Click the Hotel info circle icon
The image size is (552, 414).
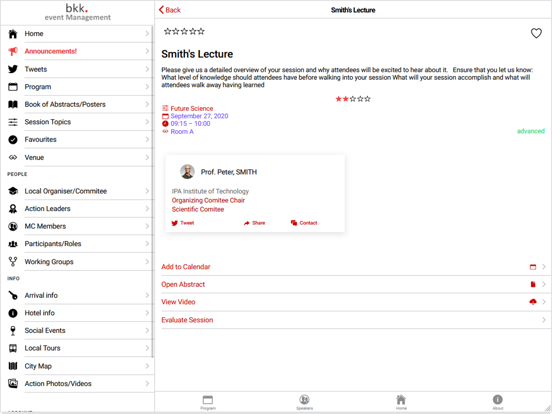(x=13, y=313)
